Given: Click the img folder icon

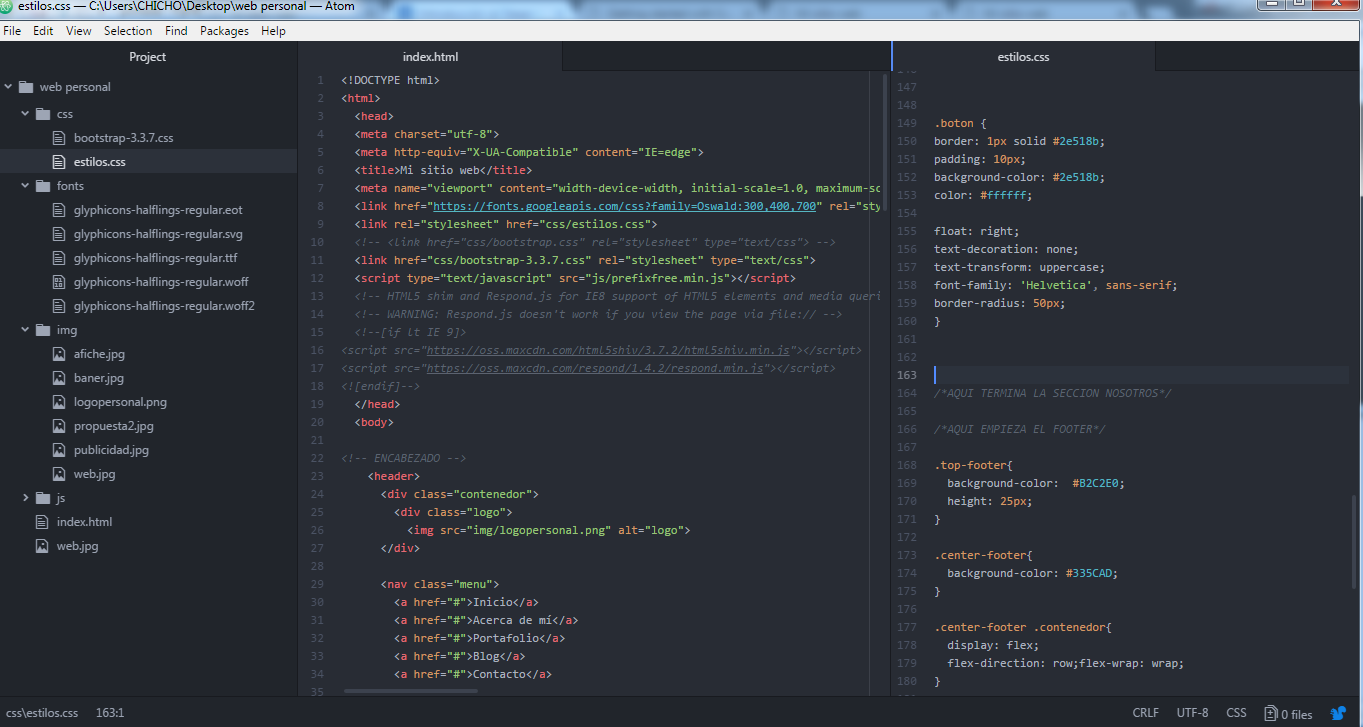Looking at the screenshot, I should (43, 330).
